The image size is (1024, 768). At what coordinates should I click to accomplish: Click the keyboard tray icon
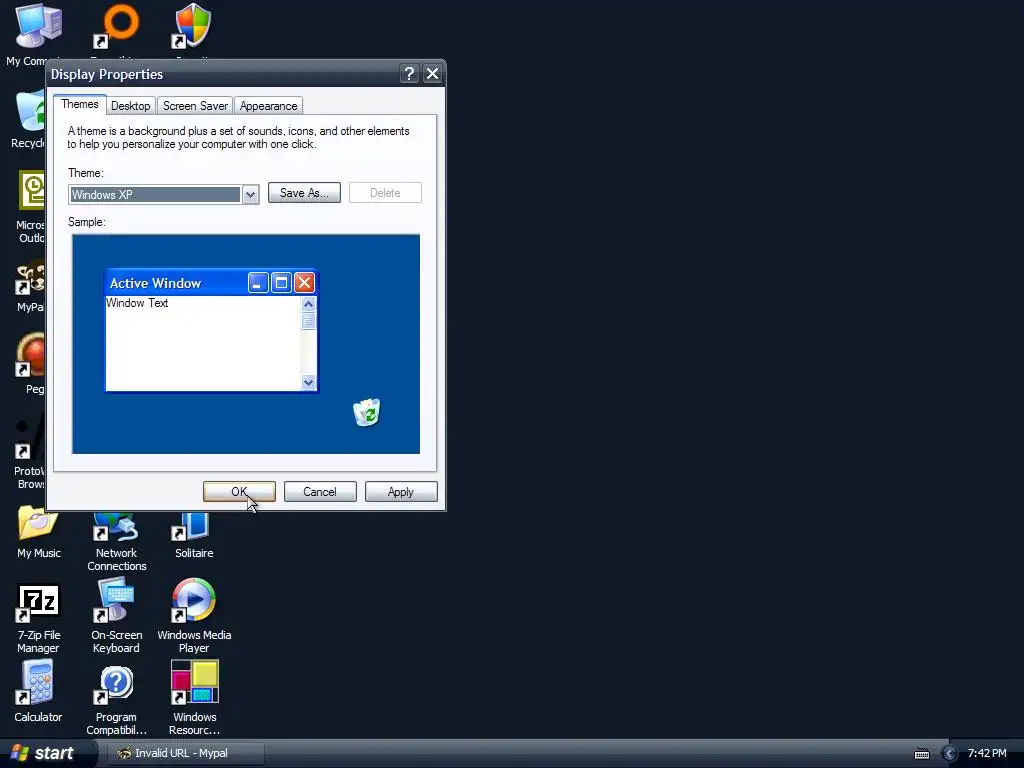click(x=921, y=754)
